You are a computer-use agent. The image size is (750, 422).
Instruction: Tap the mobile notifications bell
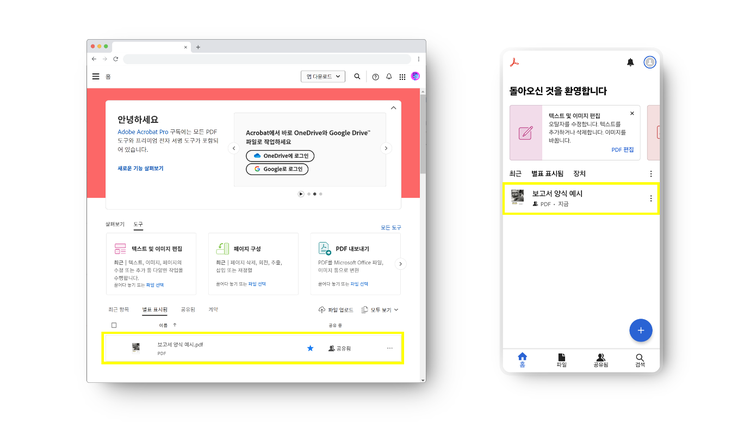coord(630,62)
